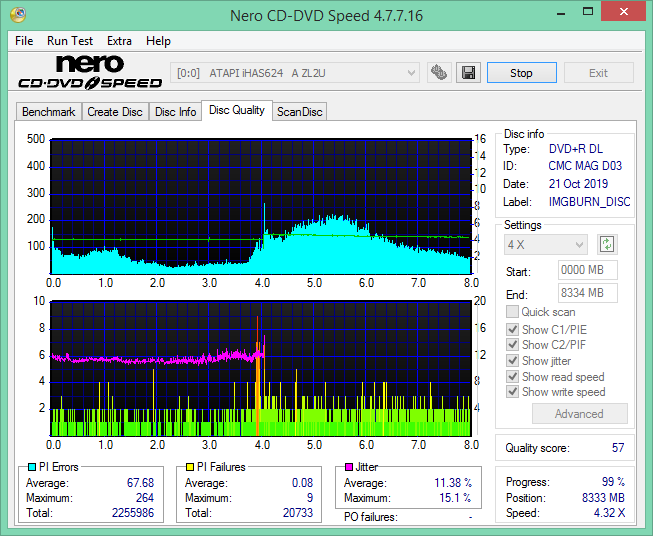The height and width of the screenshot is (536, 653).
Task: Click the date value 21 Oct 2019
Action: pos(578,184)
